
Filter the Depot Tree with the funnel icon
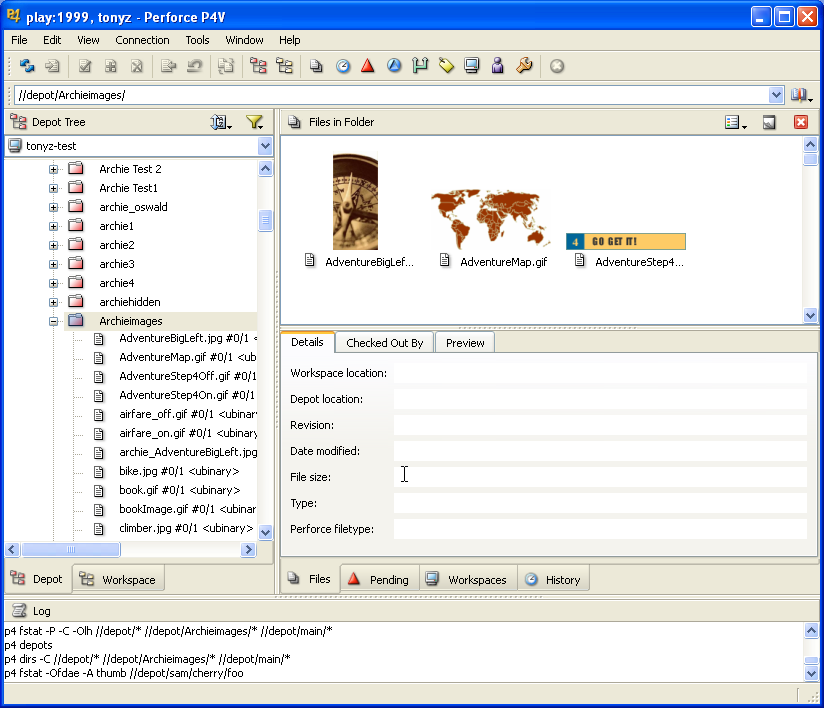tap(255, 121)
